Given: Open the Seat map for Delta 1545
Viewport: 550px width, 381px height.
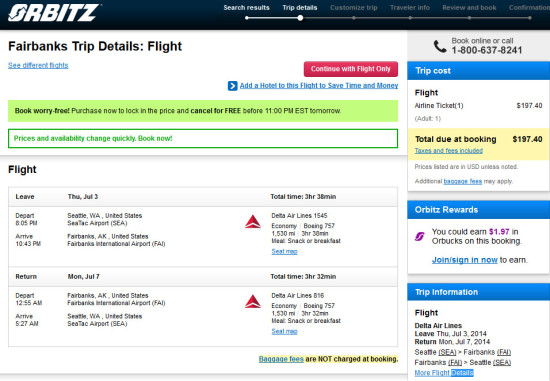Looking at the screenshot, I should pyautogui.click(x=284, y=252).
